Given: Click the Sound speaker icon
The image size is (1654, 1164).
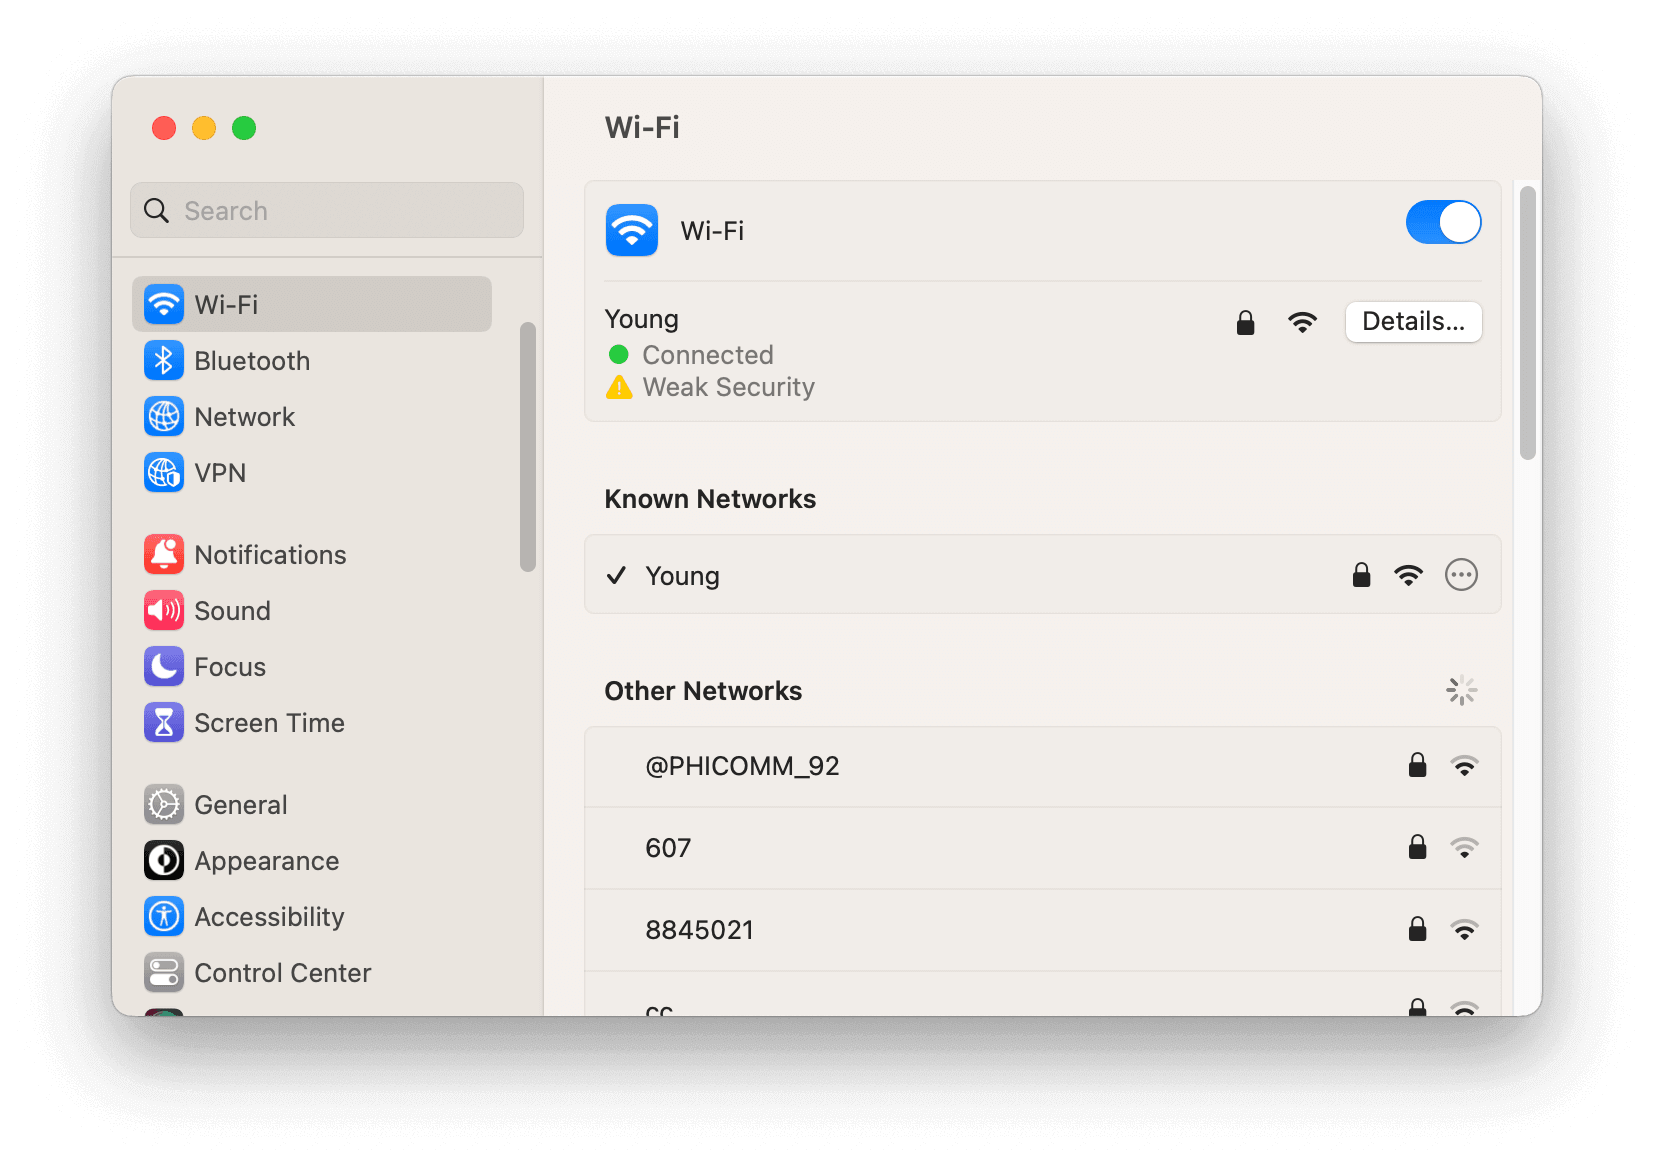Looking at the screenshot, I should pyautogui.click(x=164, y=610).
